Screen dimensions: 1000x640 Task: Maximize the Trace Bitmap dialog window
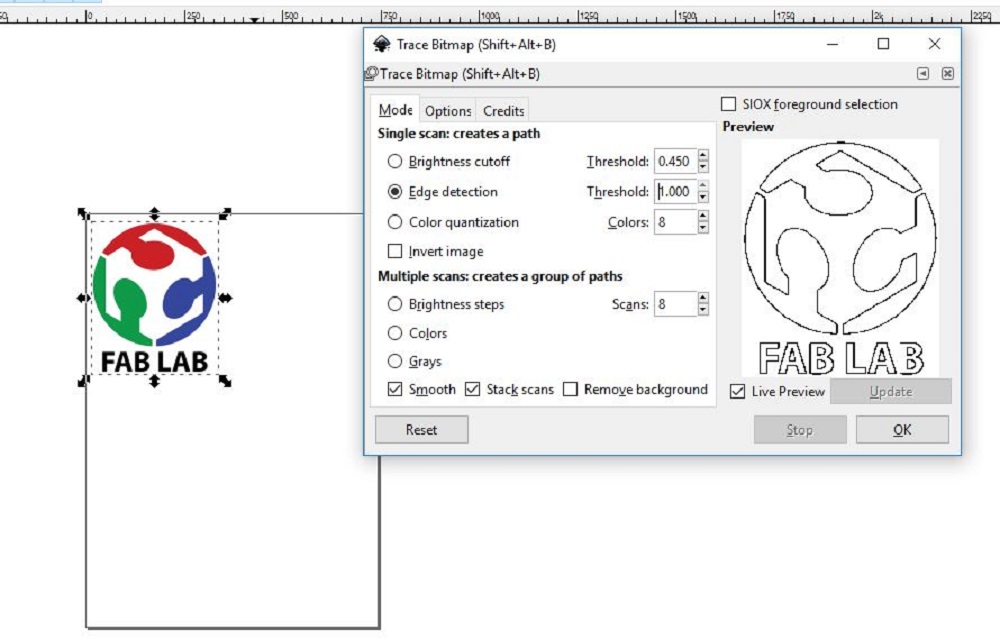[883, 44]
